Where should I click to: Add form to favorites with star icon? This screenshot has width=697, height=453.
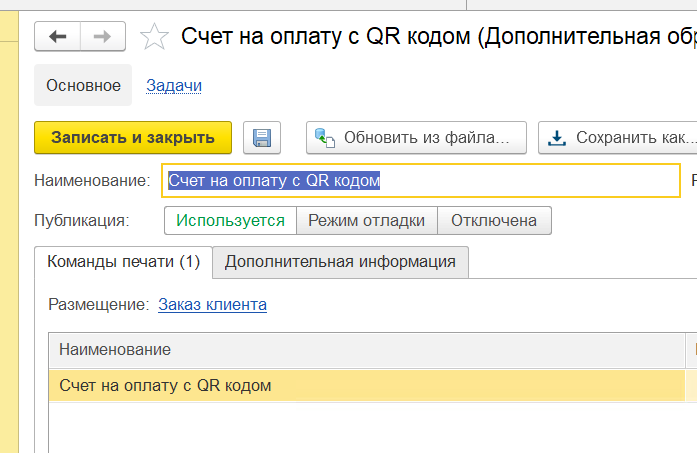tap(154, 38)
